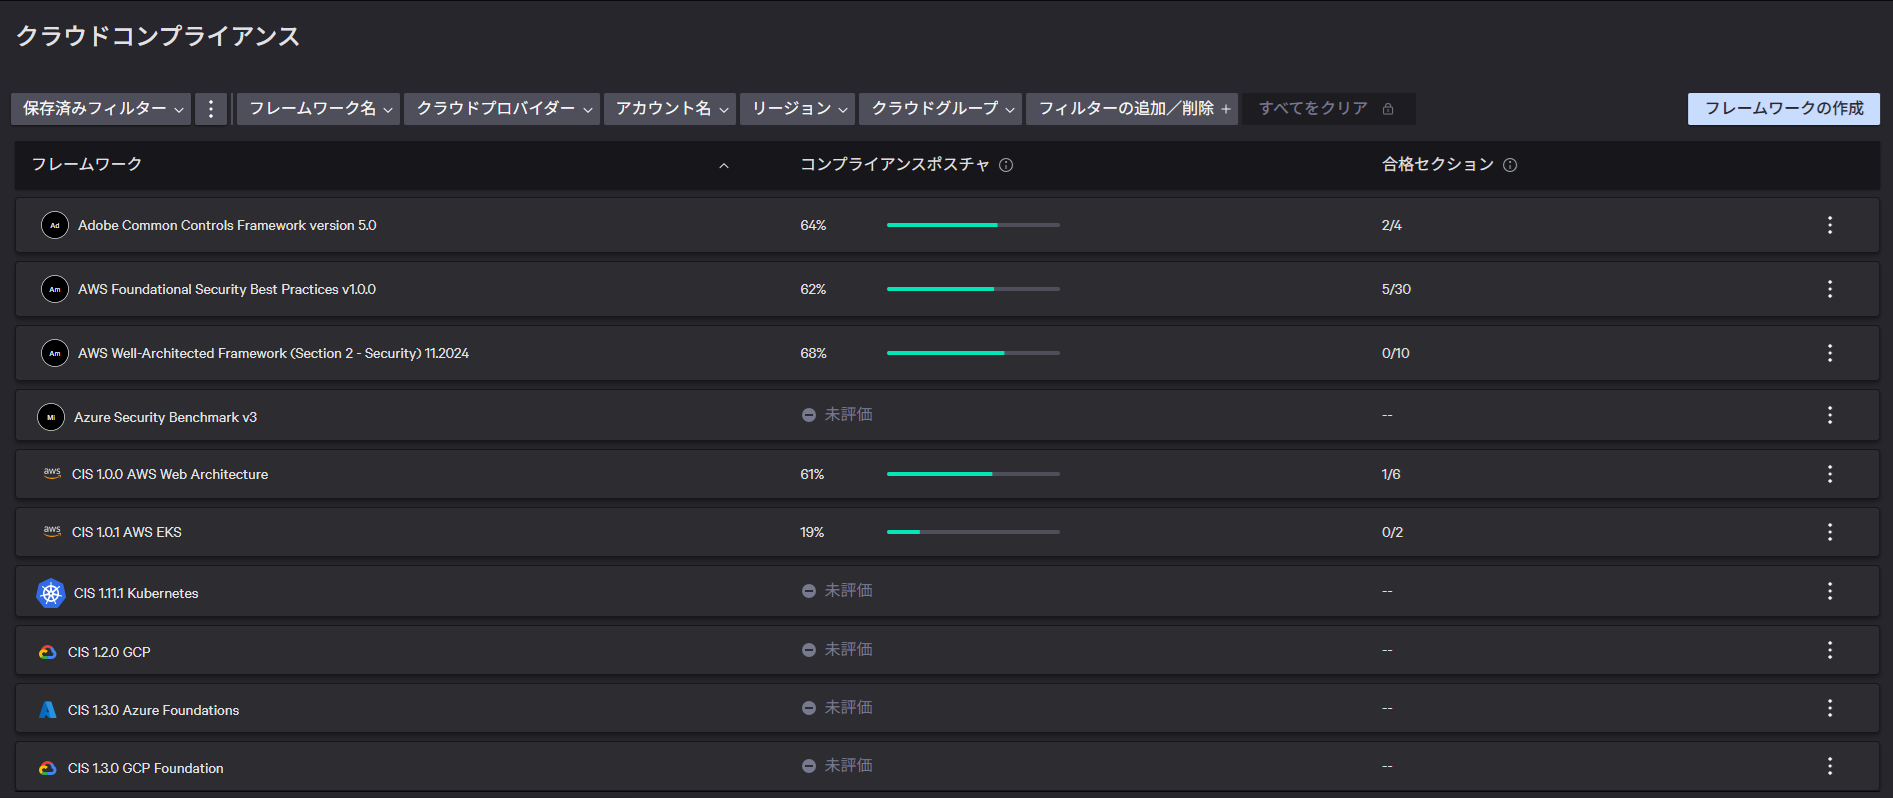This screenshot has width=1893, height=798.
Task: Click the Kubernetes logo icon
Action: tap(51, 593)
